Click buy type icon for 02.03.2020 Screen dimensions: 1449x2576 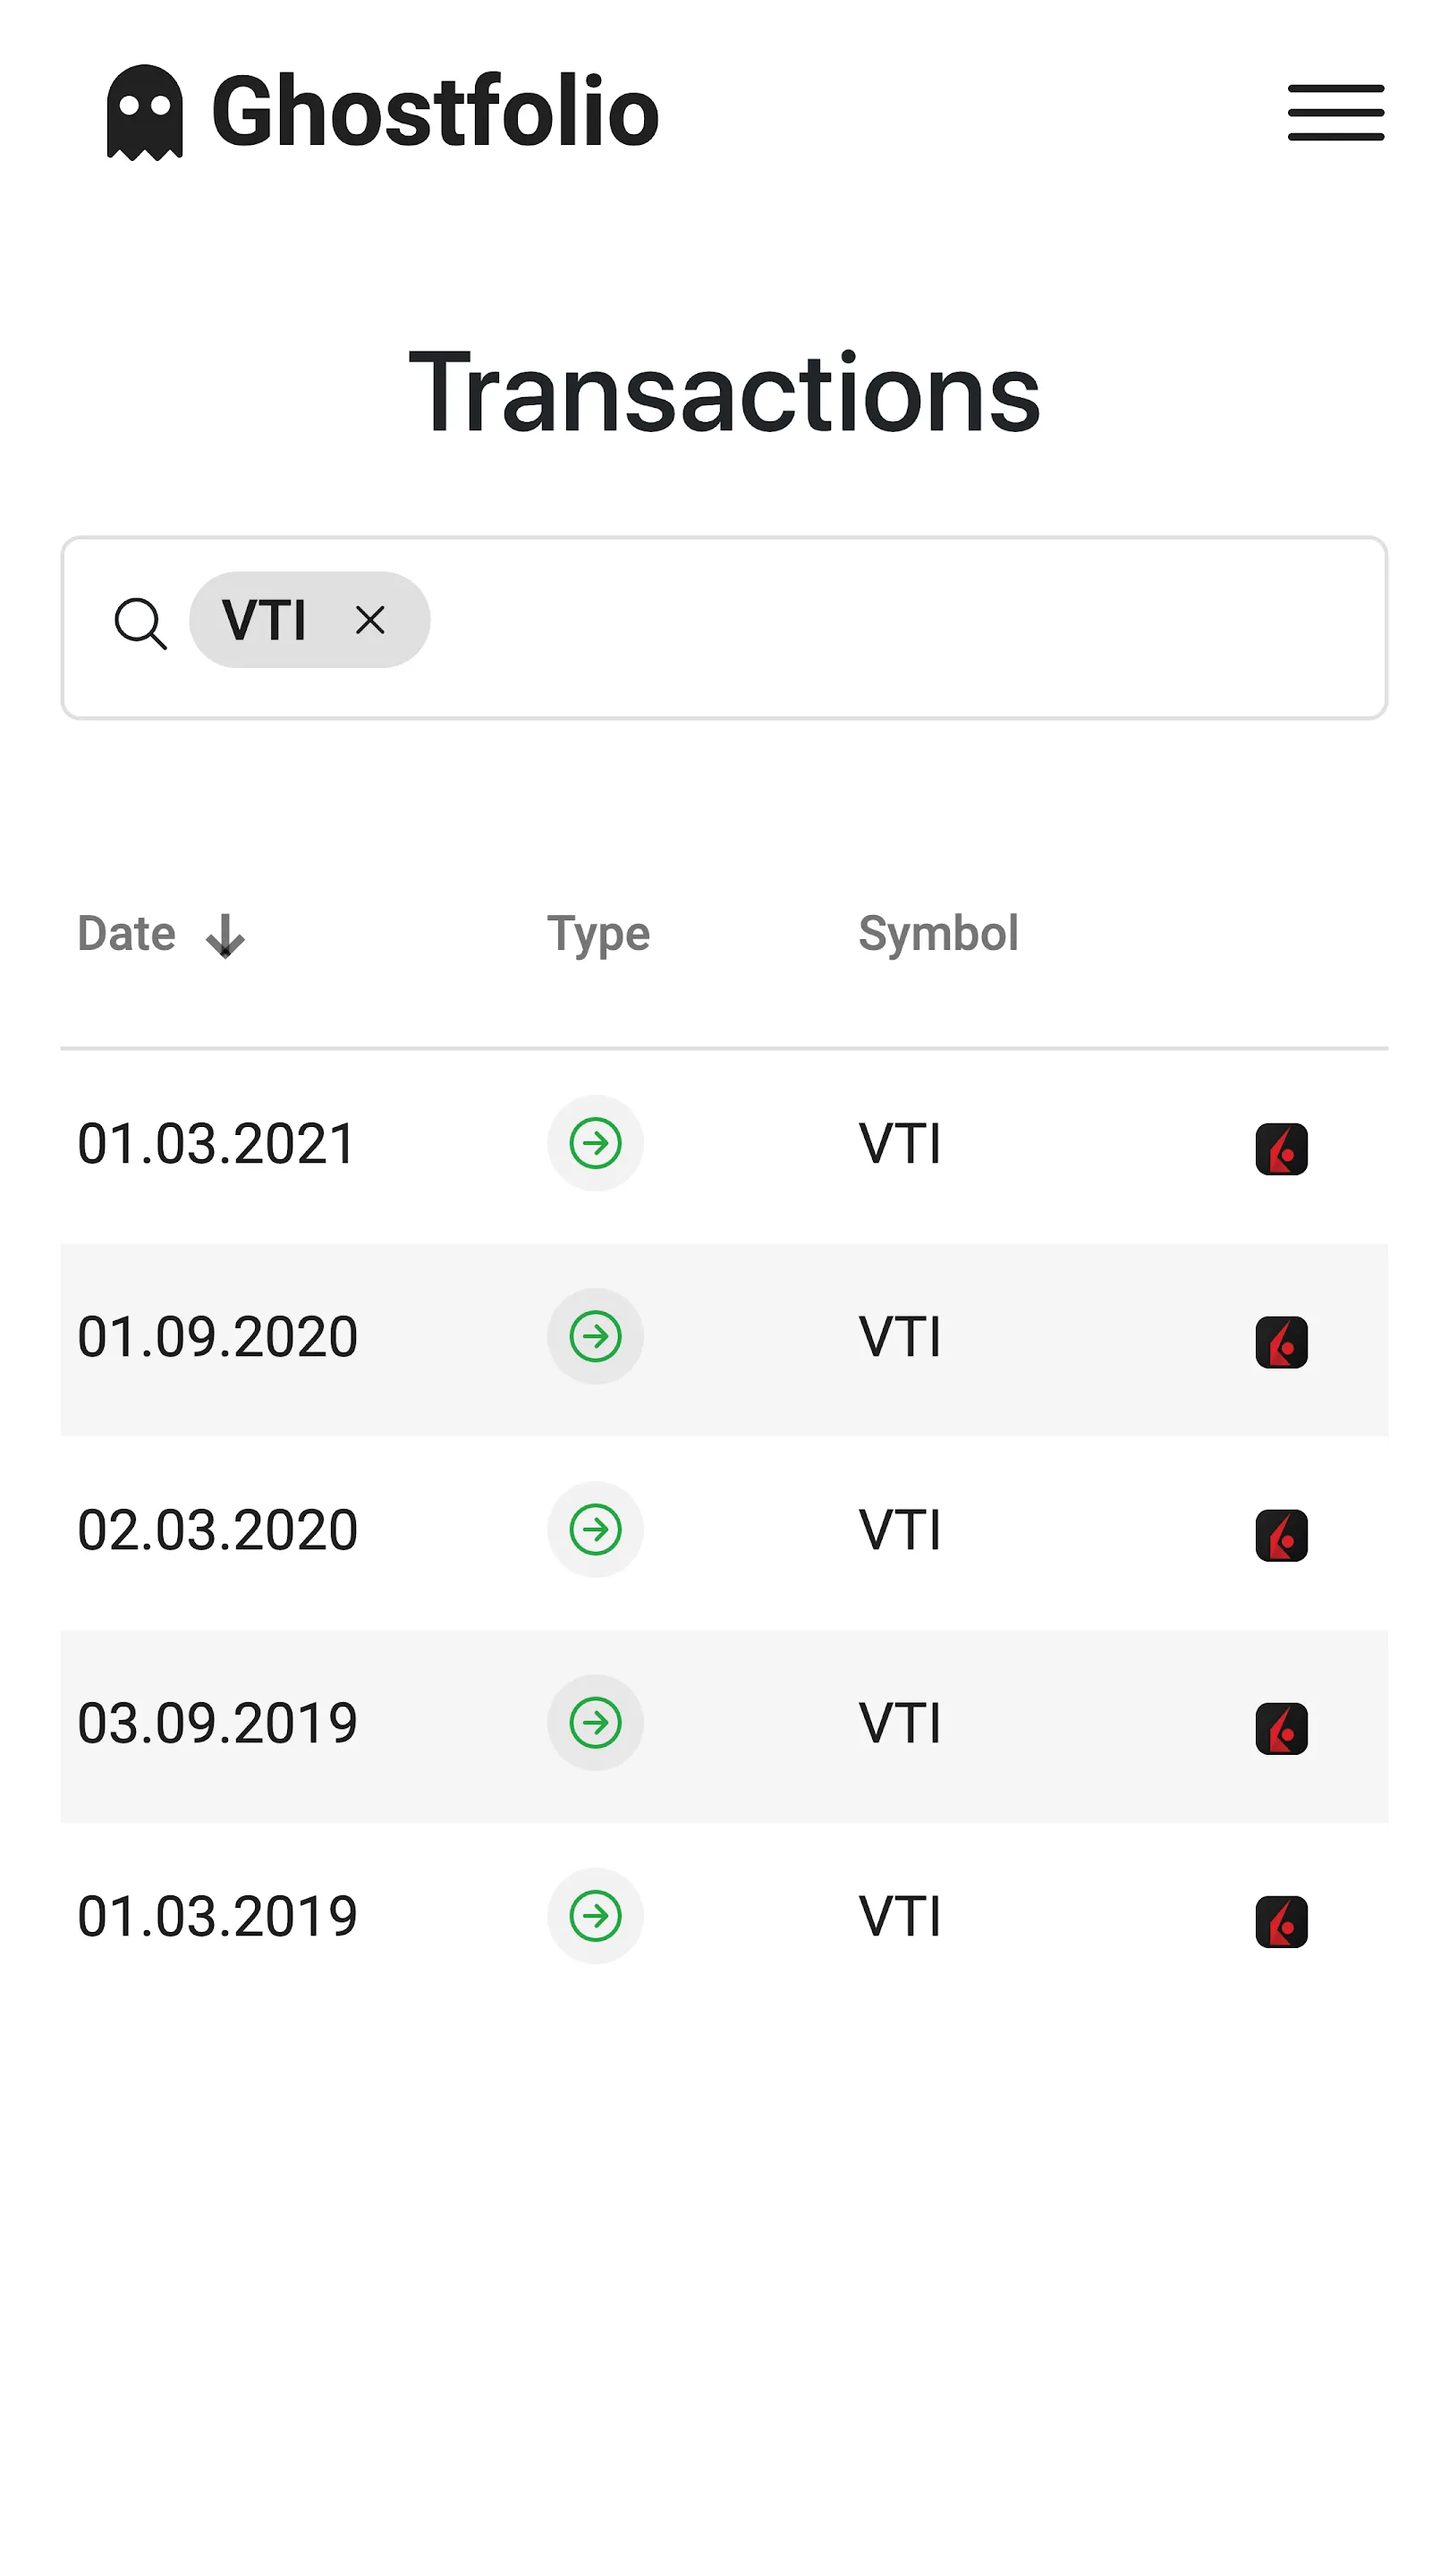point(595,1529)
